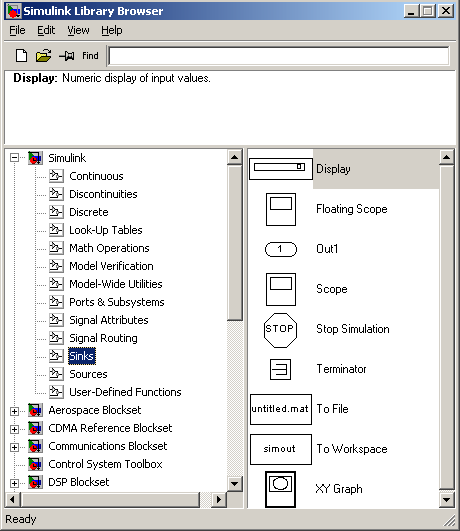This screenshot has height=531, width=460.
Task: Toggle the stay-on-top pushpin icon
Action: (x=67, y=56)
